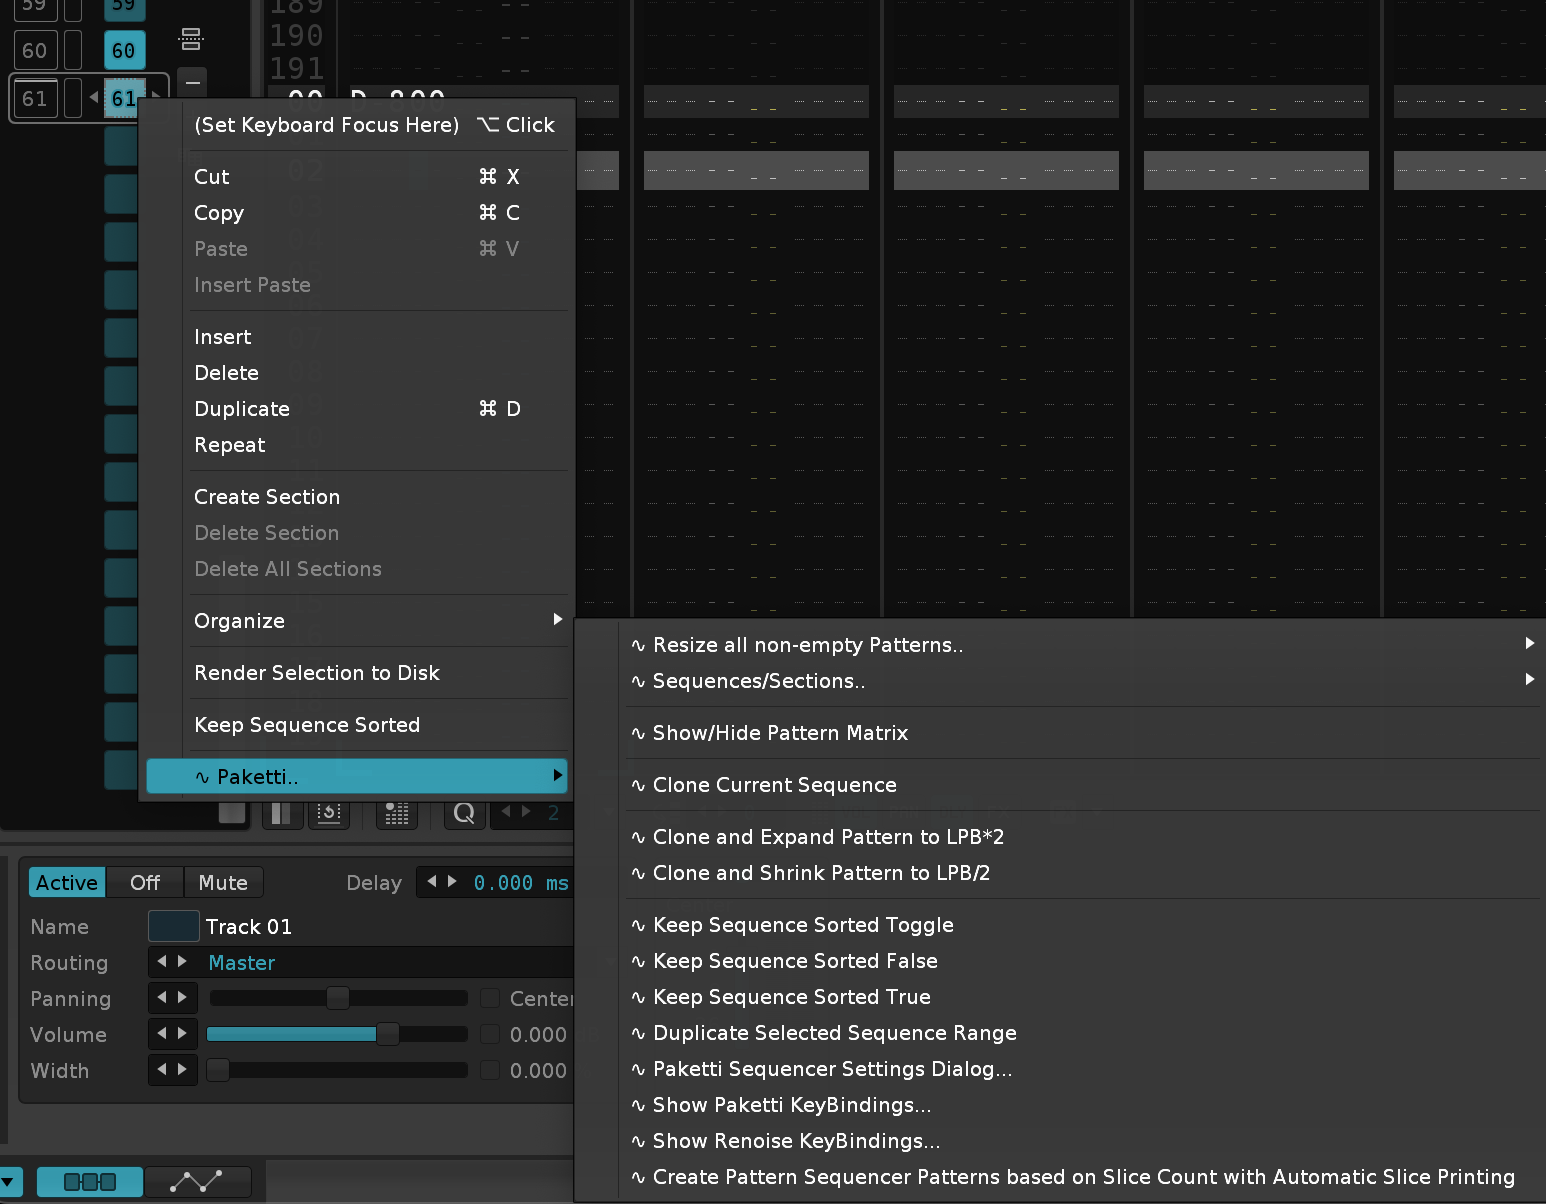Click the insert-new-pattern icon above the minus button
The image size is (1546, 1204).
point(191,39)
